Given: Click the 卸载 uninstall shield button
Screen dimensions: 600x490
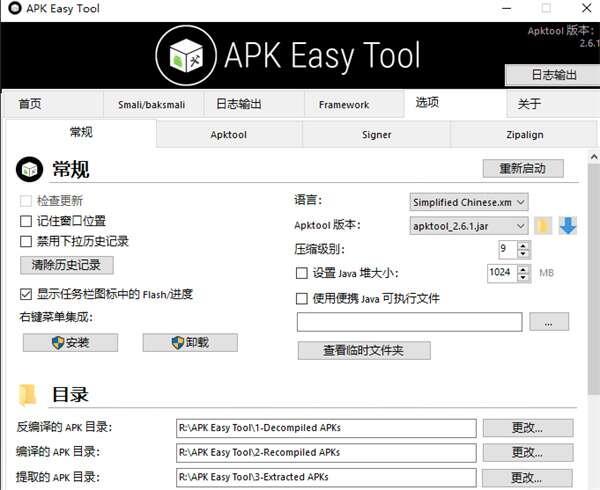Looking at the screenshot, I should [190, 343].
